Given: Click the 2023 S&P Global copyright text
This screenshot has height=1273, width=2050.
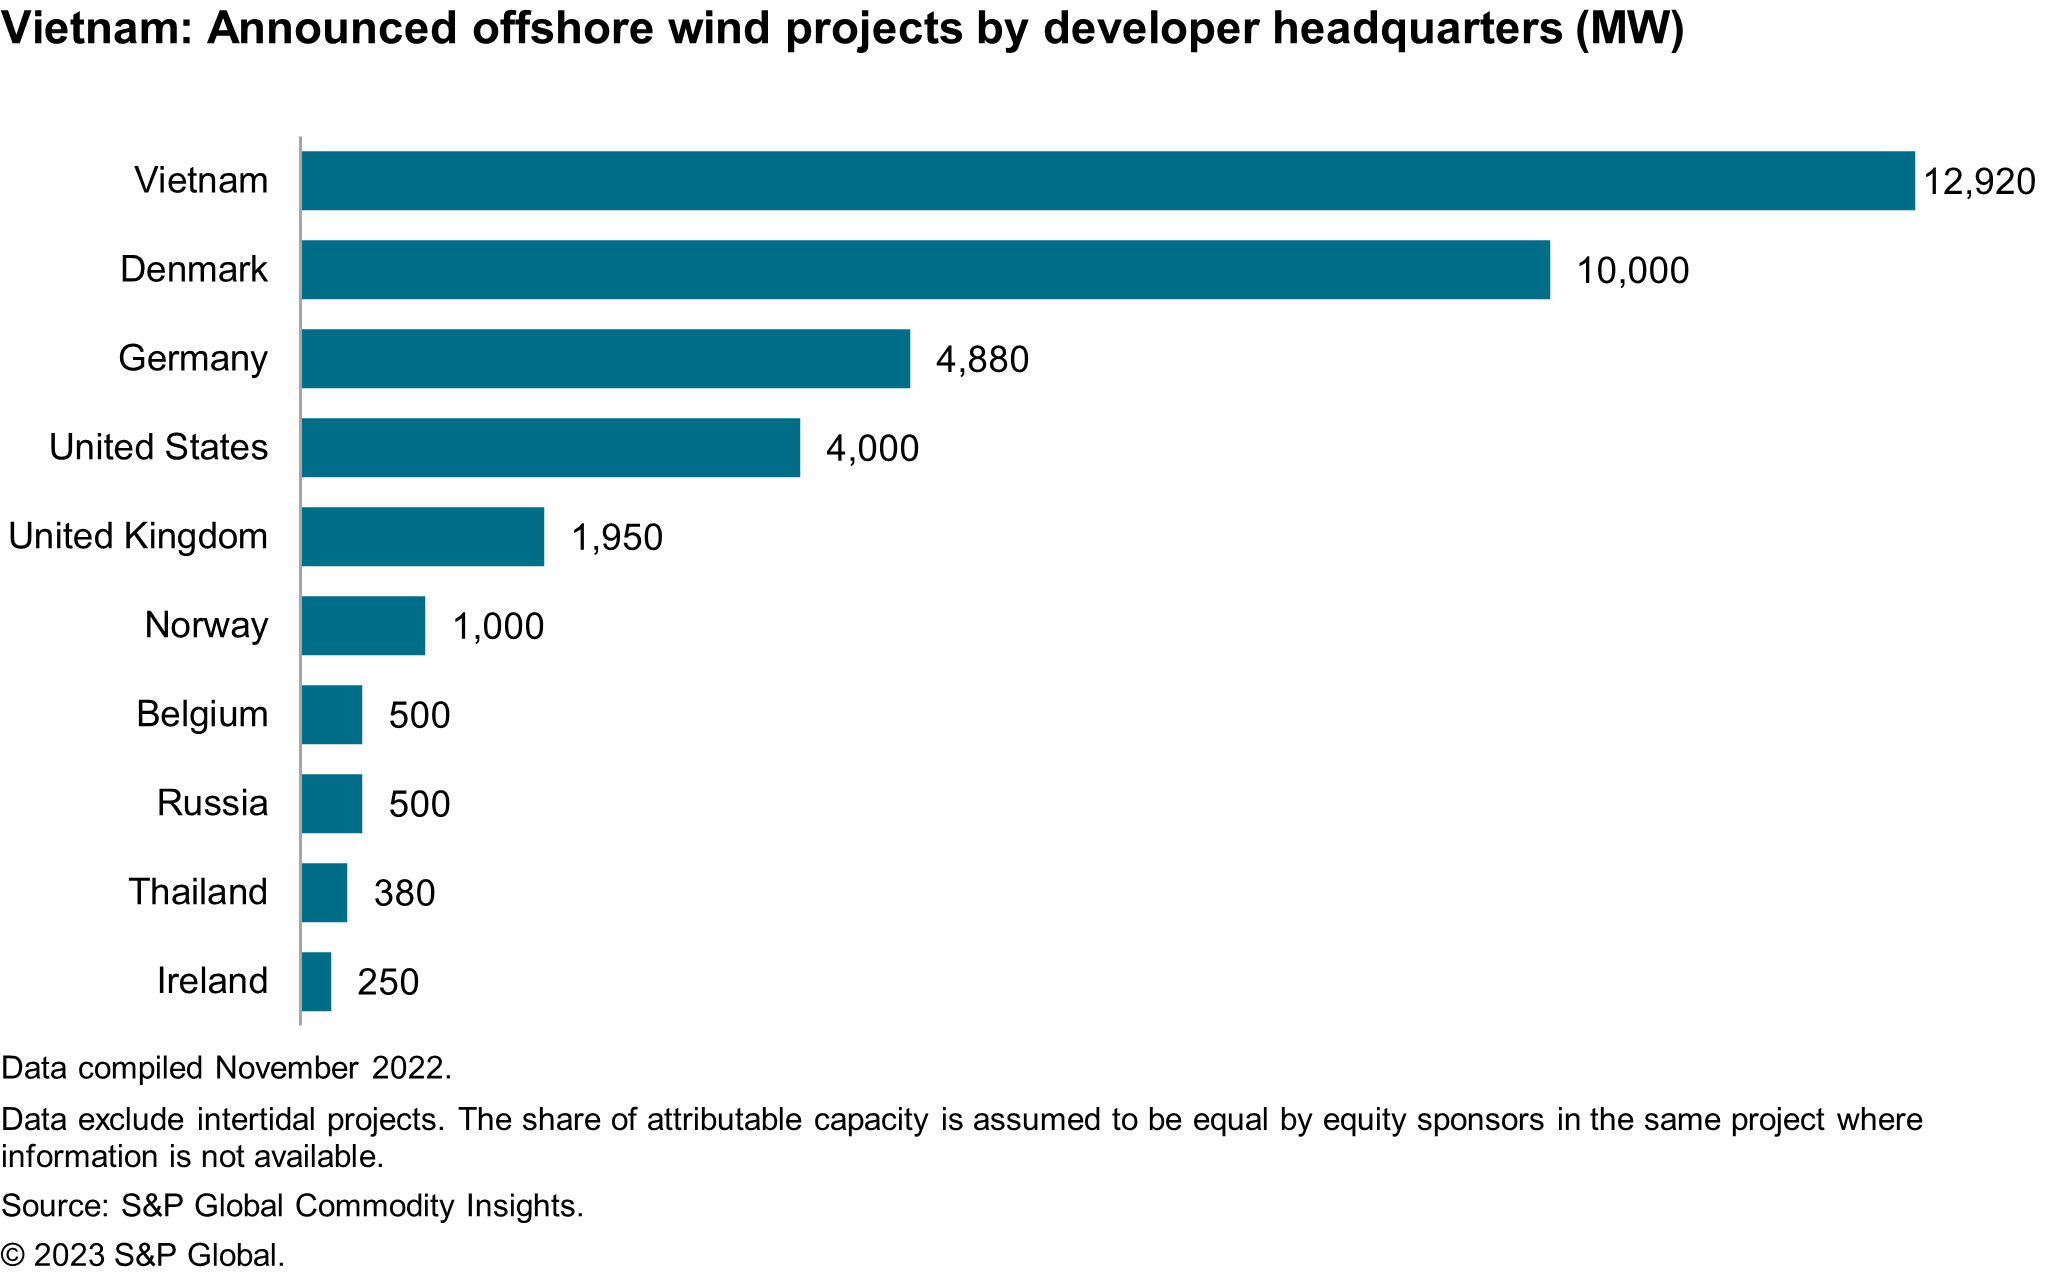Looking at the screenshot, I should click(x=143, y=1256).
